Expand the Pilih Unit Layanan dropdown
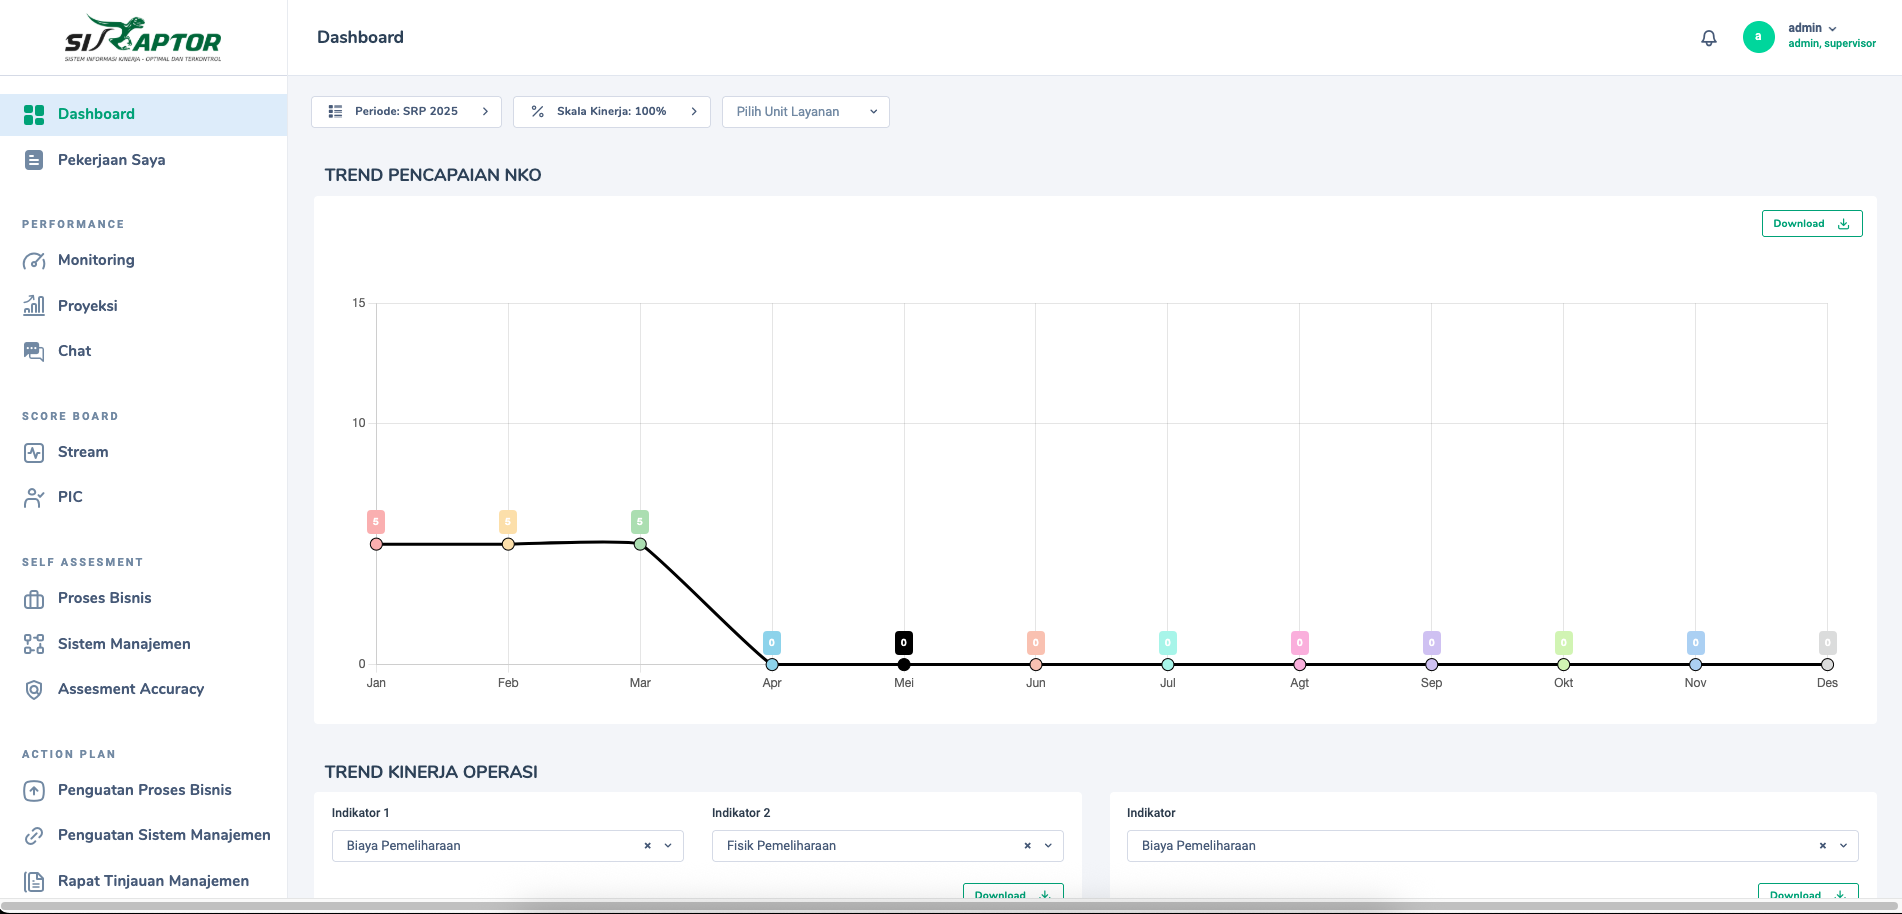The image size is (1902, 914). tap(806, 112)
